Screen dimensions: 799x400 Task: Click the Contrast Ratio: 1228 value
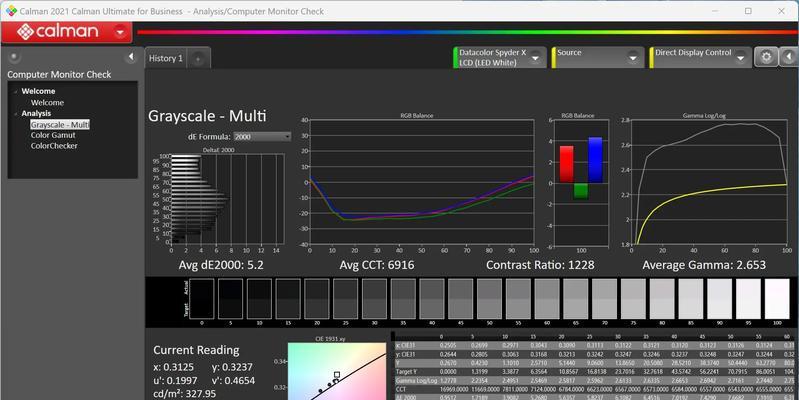pos(540,265)
